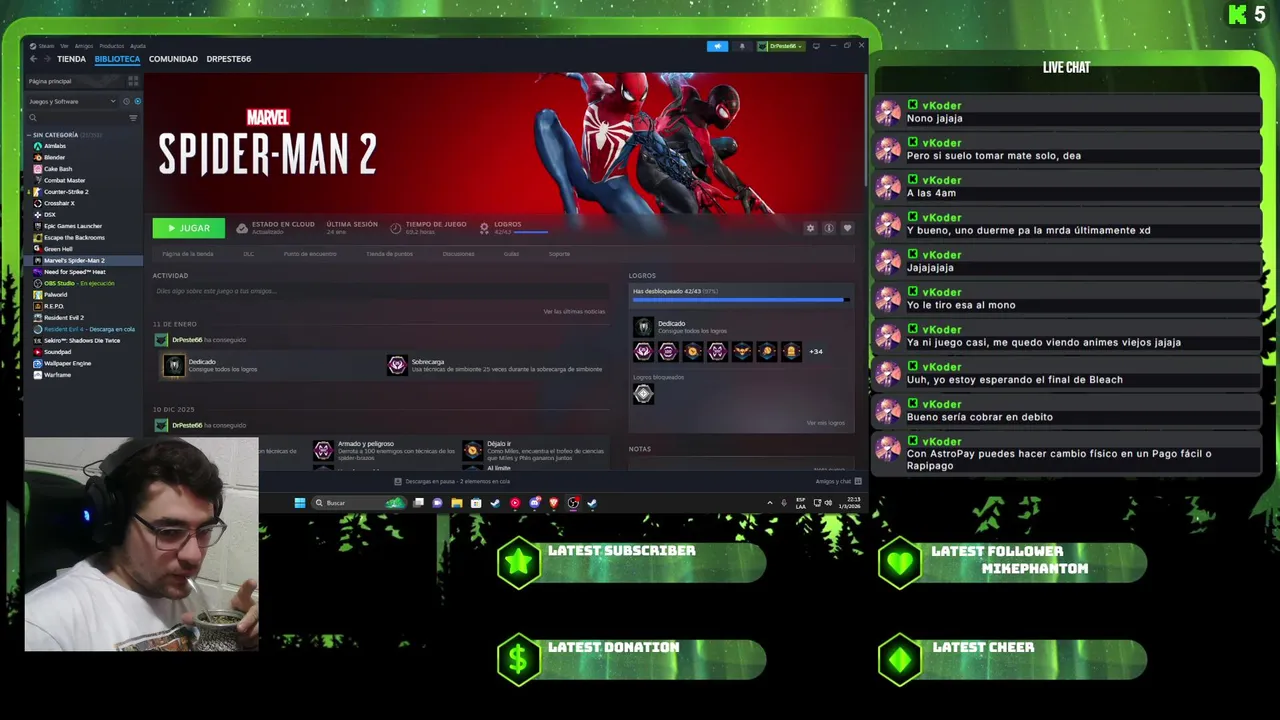Click the Armado y peligroso achievement icon

[x=323, y=450]
